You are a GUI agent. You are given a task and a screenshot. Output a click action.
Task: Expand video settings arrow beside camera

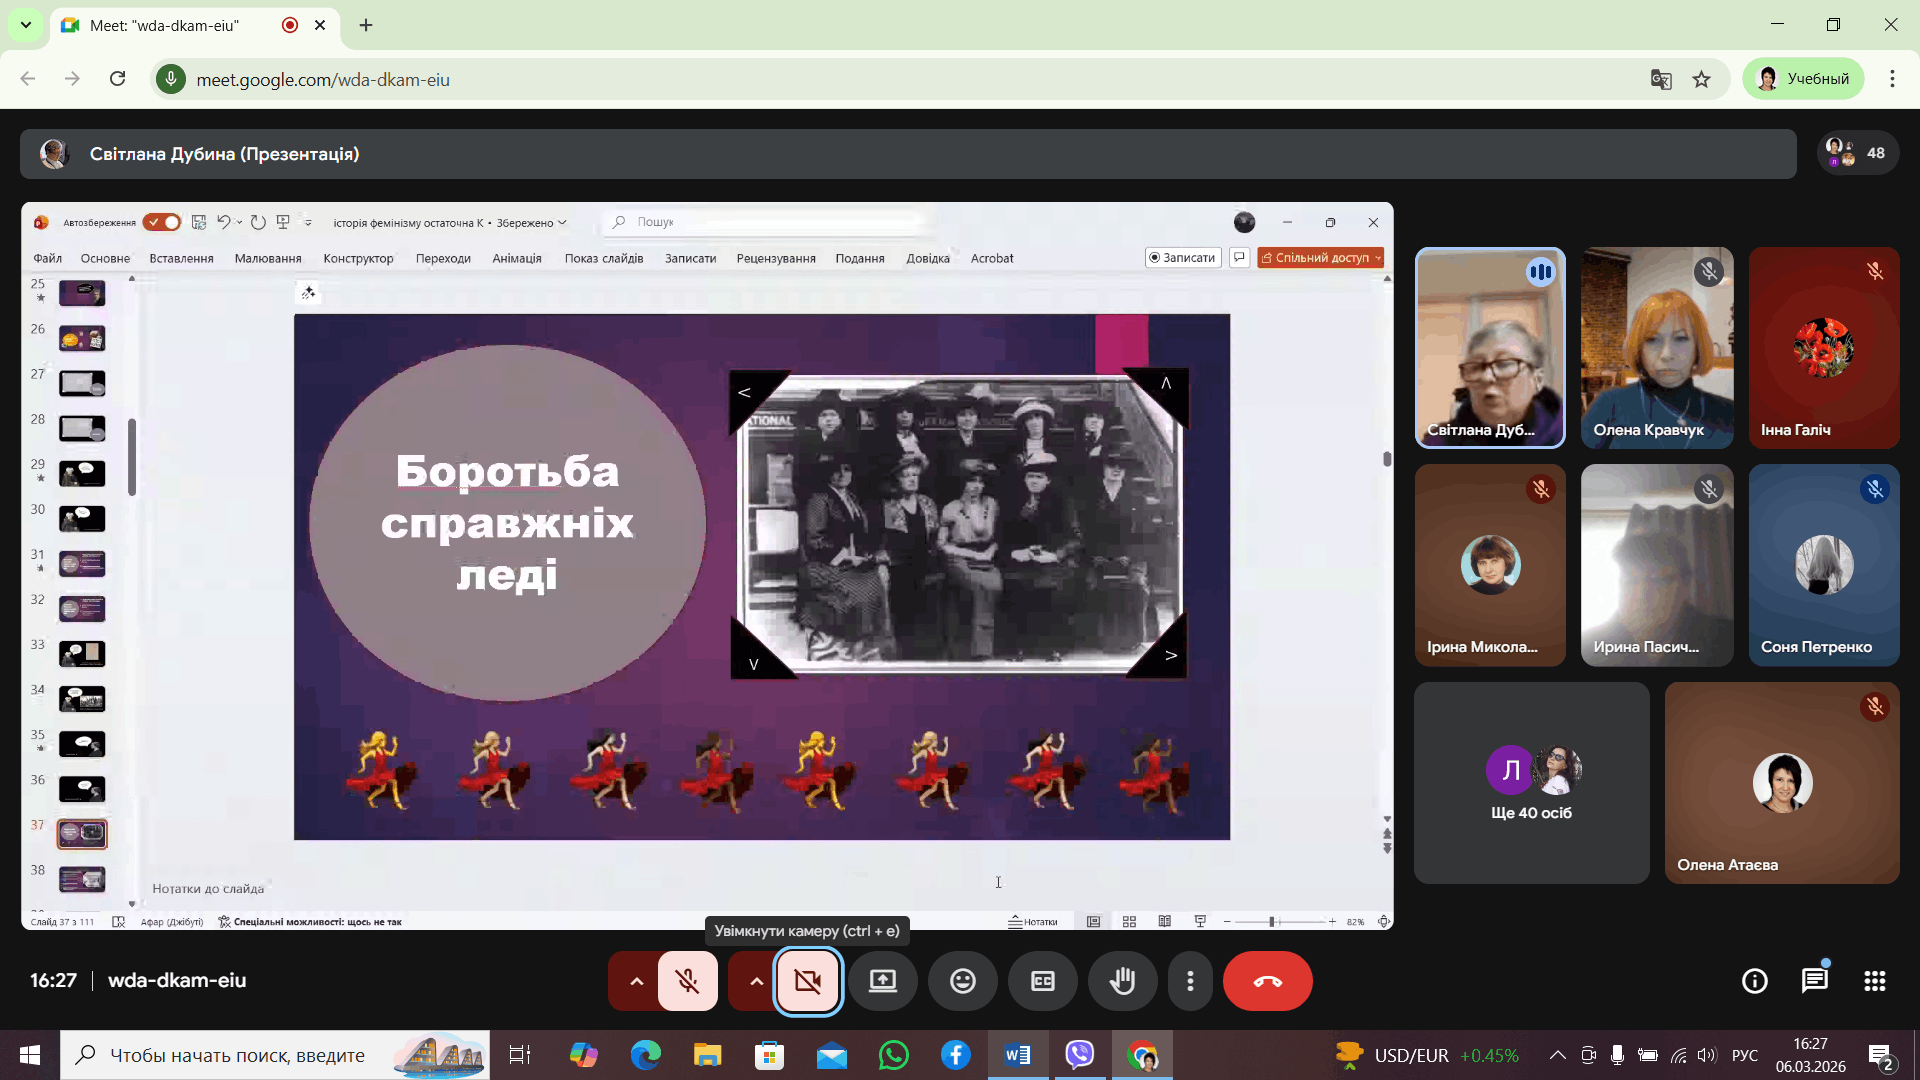pos(756,981)
